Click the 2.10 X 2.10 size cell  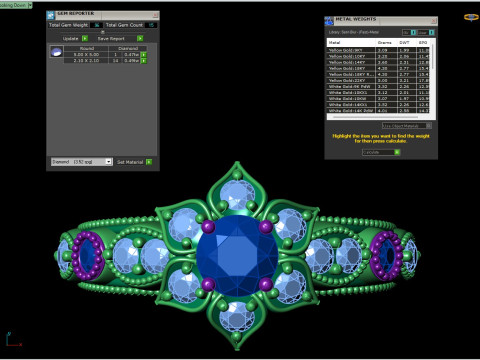point(86,61)
